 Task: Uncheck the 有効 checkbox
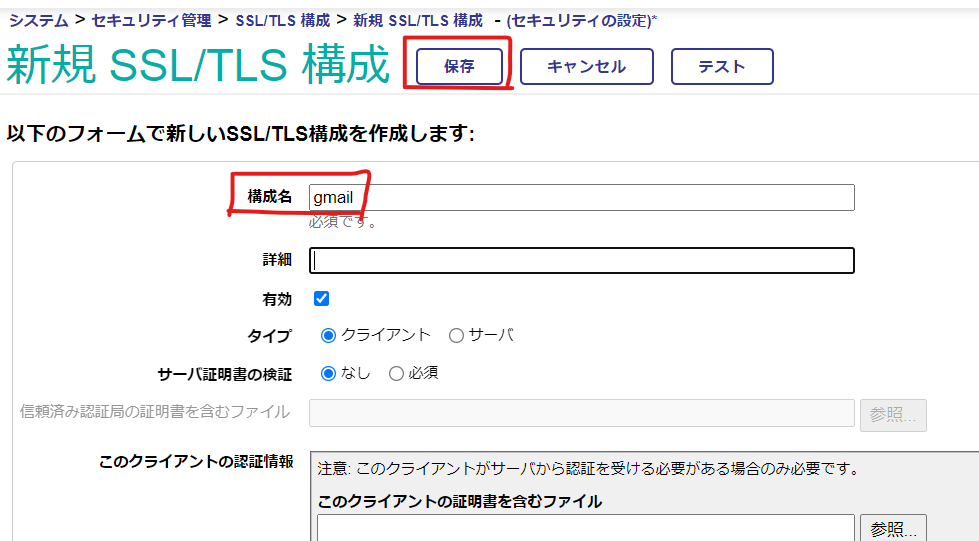pyautogui.click(x=321, y=299)
